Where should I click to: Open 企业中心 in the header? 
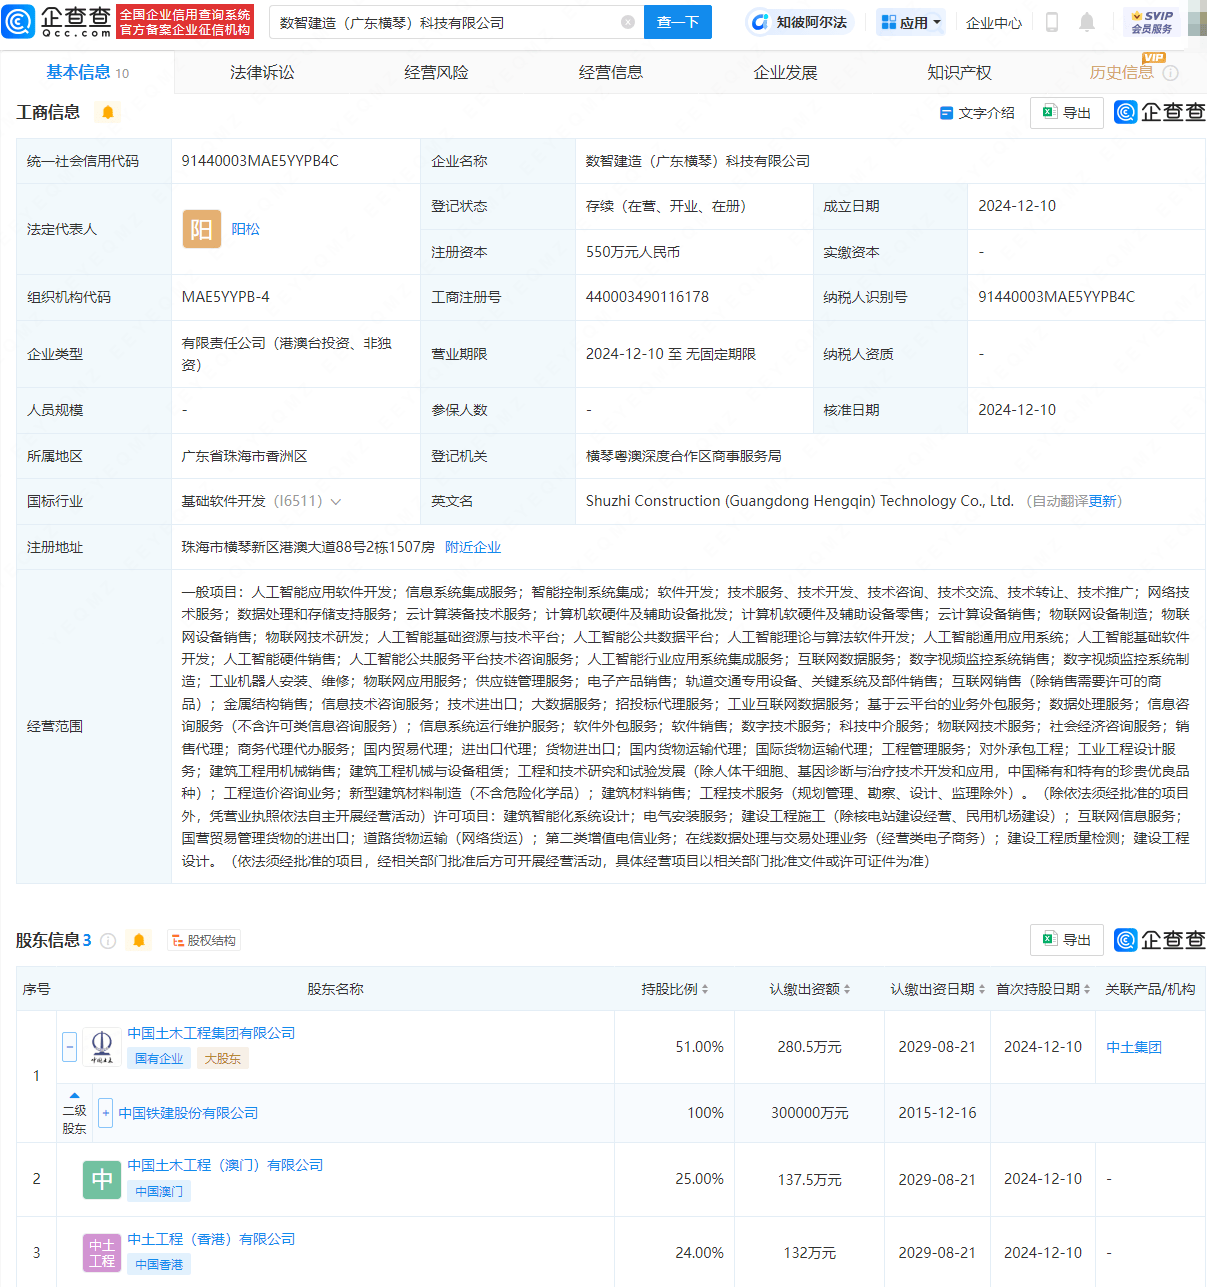[993, 23]
